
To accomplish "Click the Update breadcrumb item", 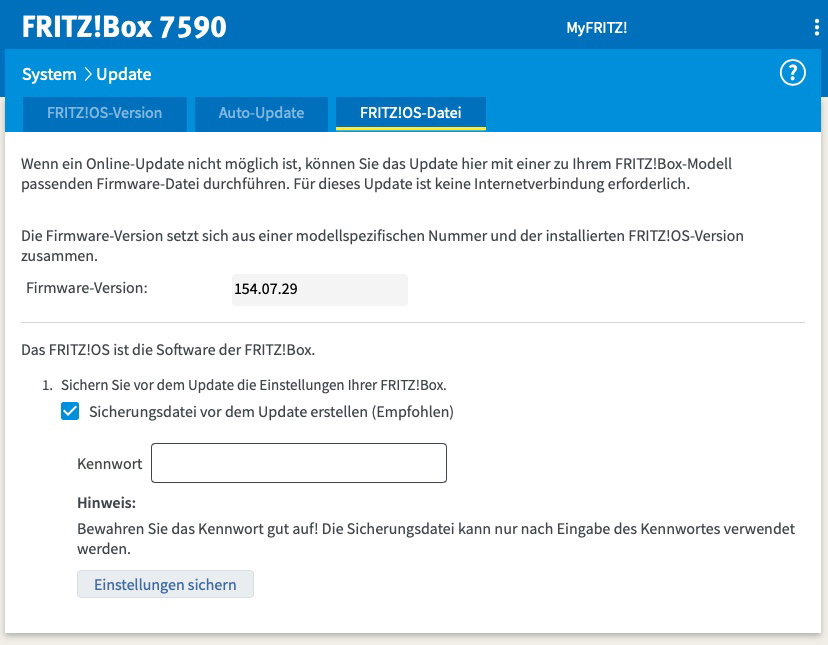I will 124,74.
